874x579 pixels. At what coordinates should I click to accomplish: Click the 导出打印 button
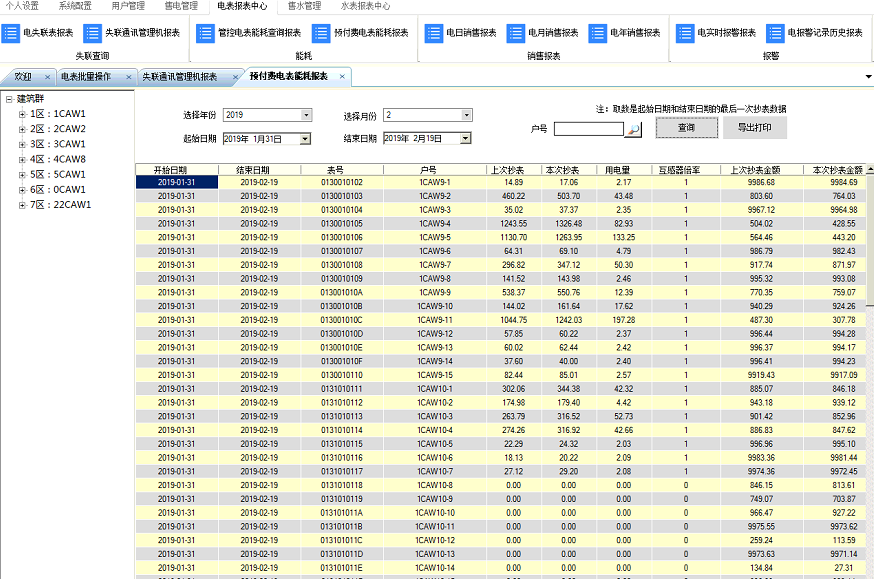[x=755, y=128]
